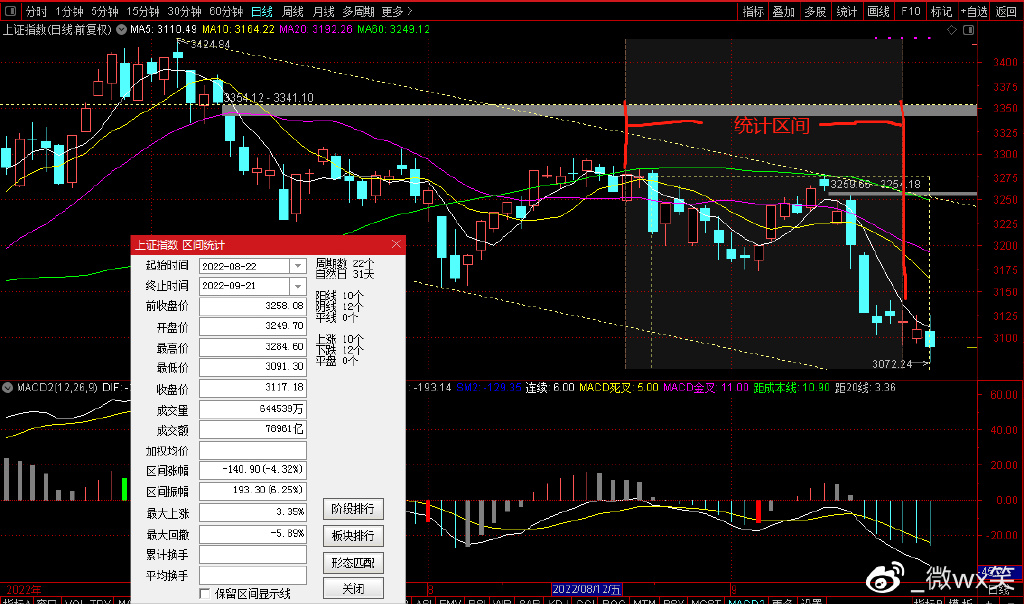Screen dimensions: 1024x604
Task: Click the 阶段排行 button
Action: pos(353,510)
